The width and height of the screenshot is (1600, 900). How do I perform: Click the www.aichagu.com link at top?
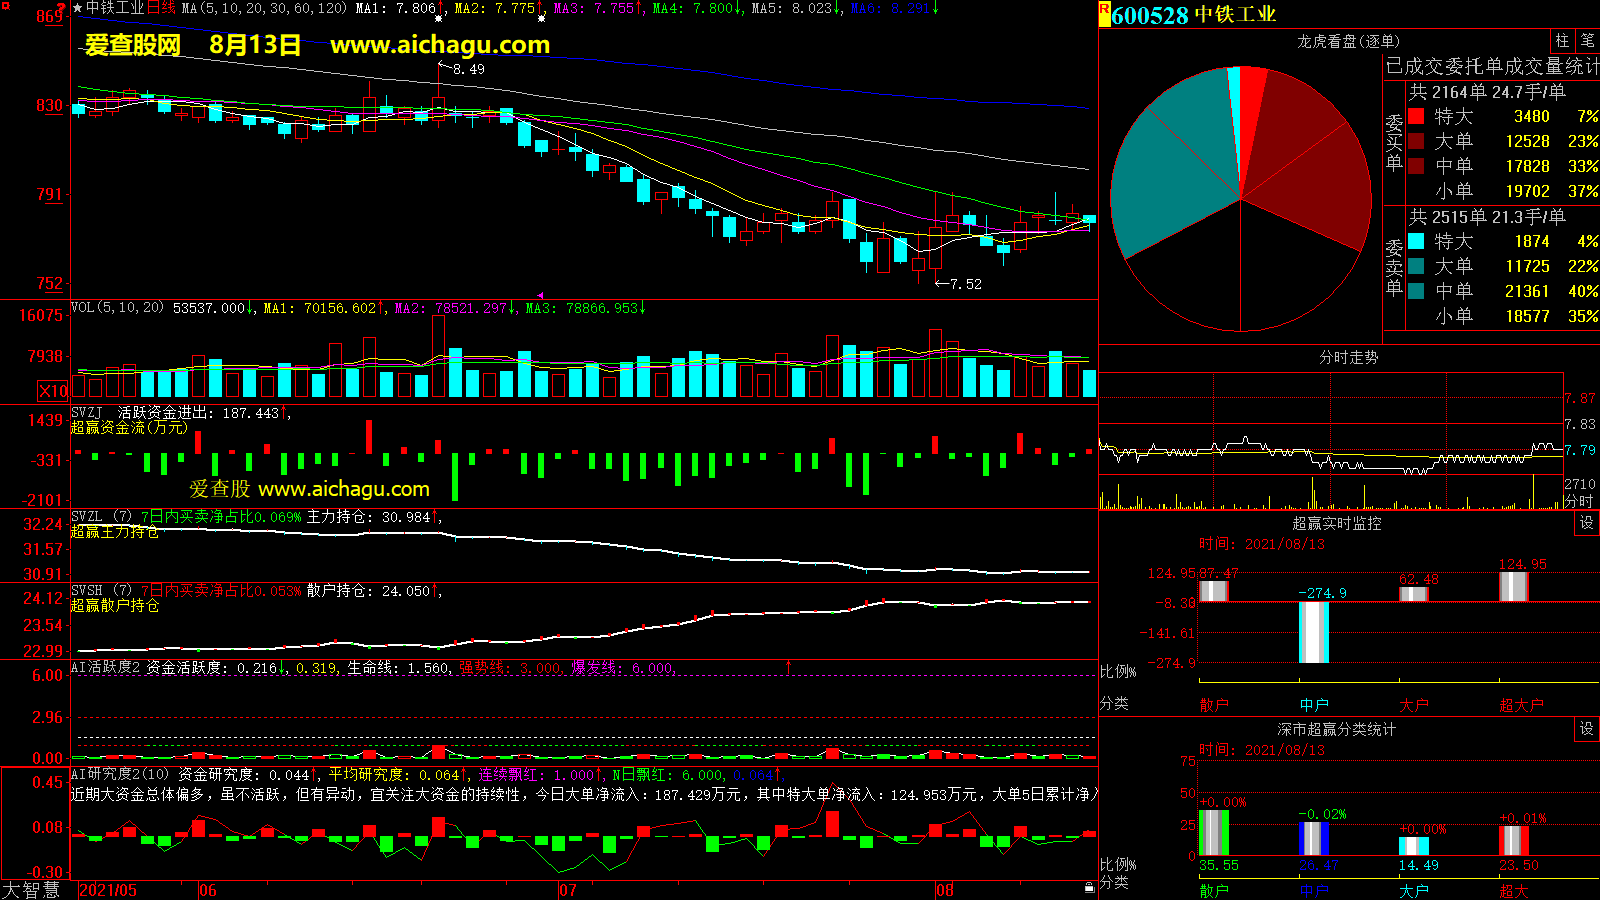[440, 45]
